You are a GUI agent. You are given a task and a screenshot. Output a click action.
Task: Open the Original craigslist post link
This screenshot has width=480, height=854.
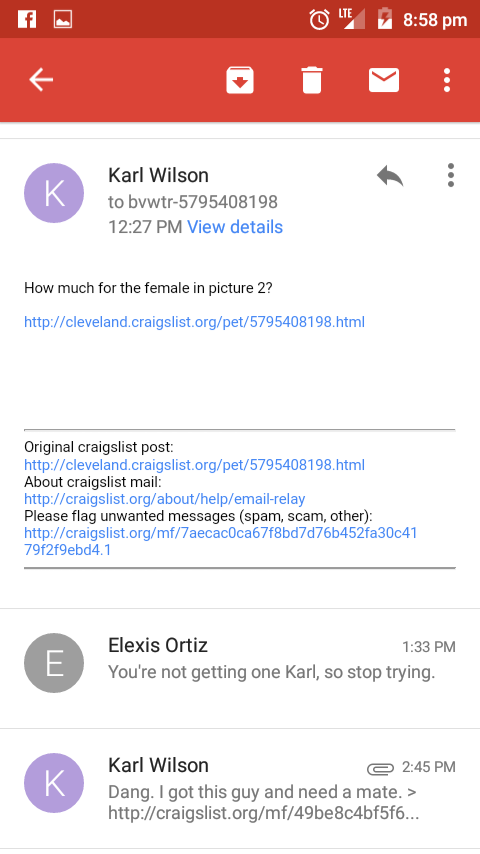pos(195,465)
